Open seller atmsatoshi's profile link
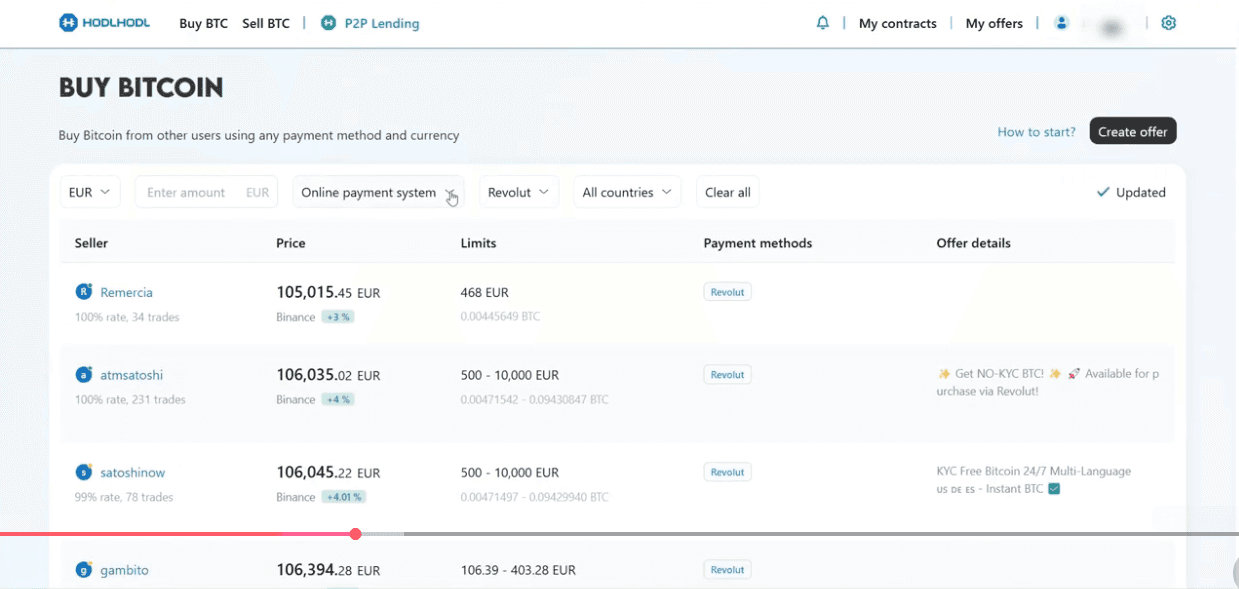Screen dimensions: 1239x589 [131, 375]
